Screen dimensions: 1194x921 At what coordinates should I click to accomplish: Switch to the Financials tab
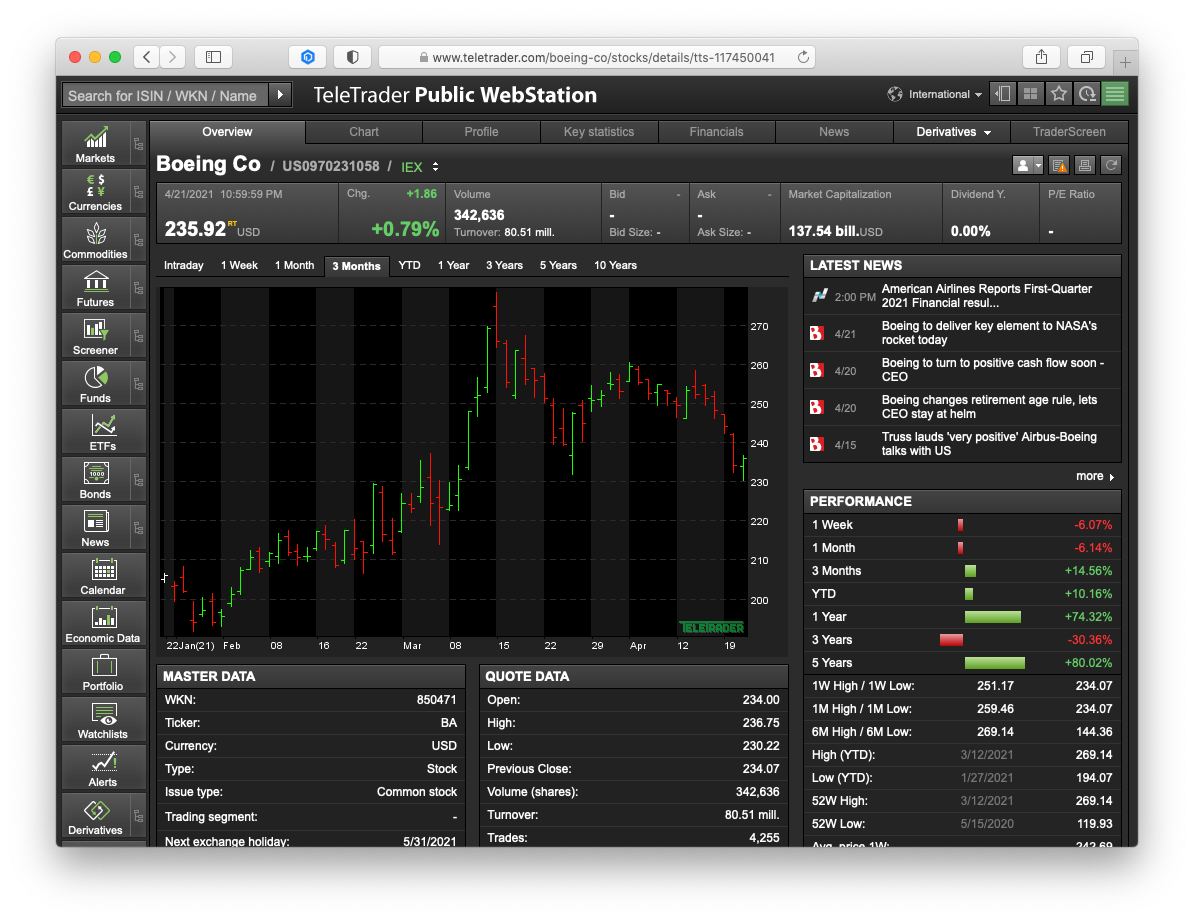pos(717,132)
